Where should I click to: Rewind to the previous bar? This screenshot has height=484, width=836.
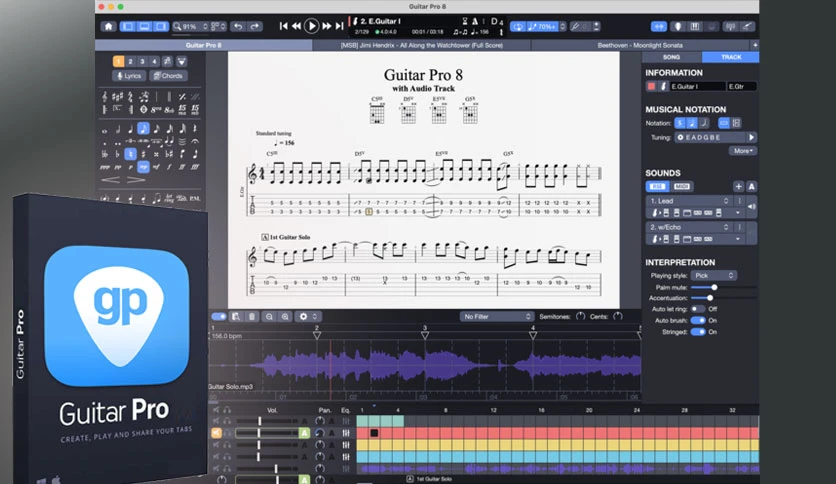point(296,26)
